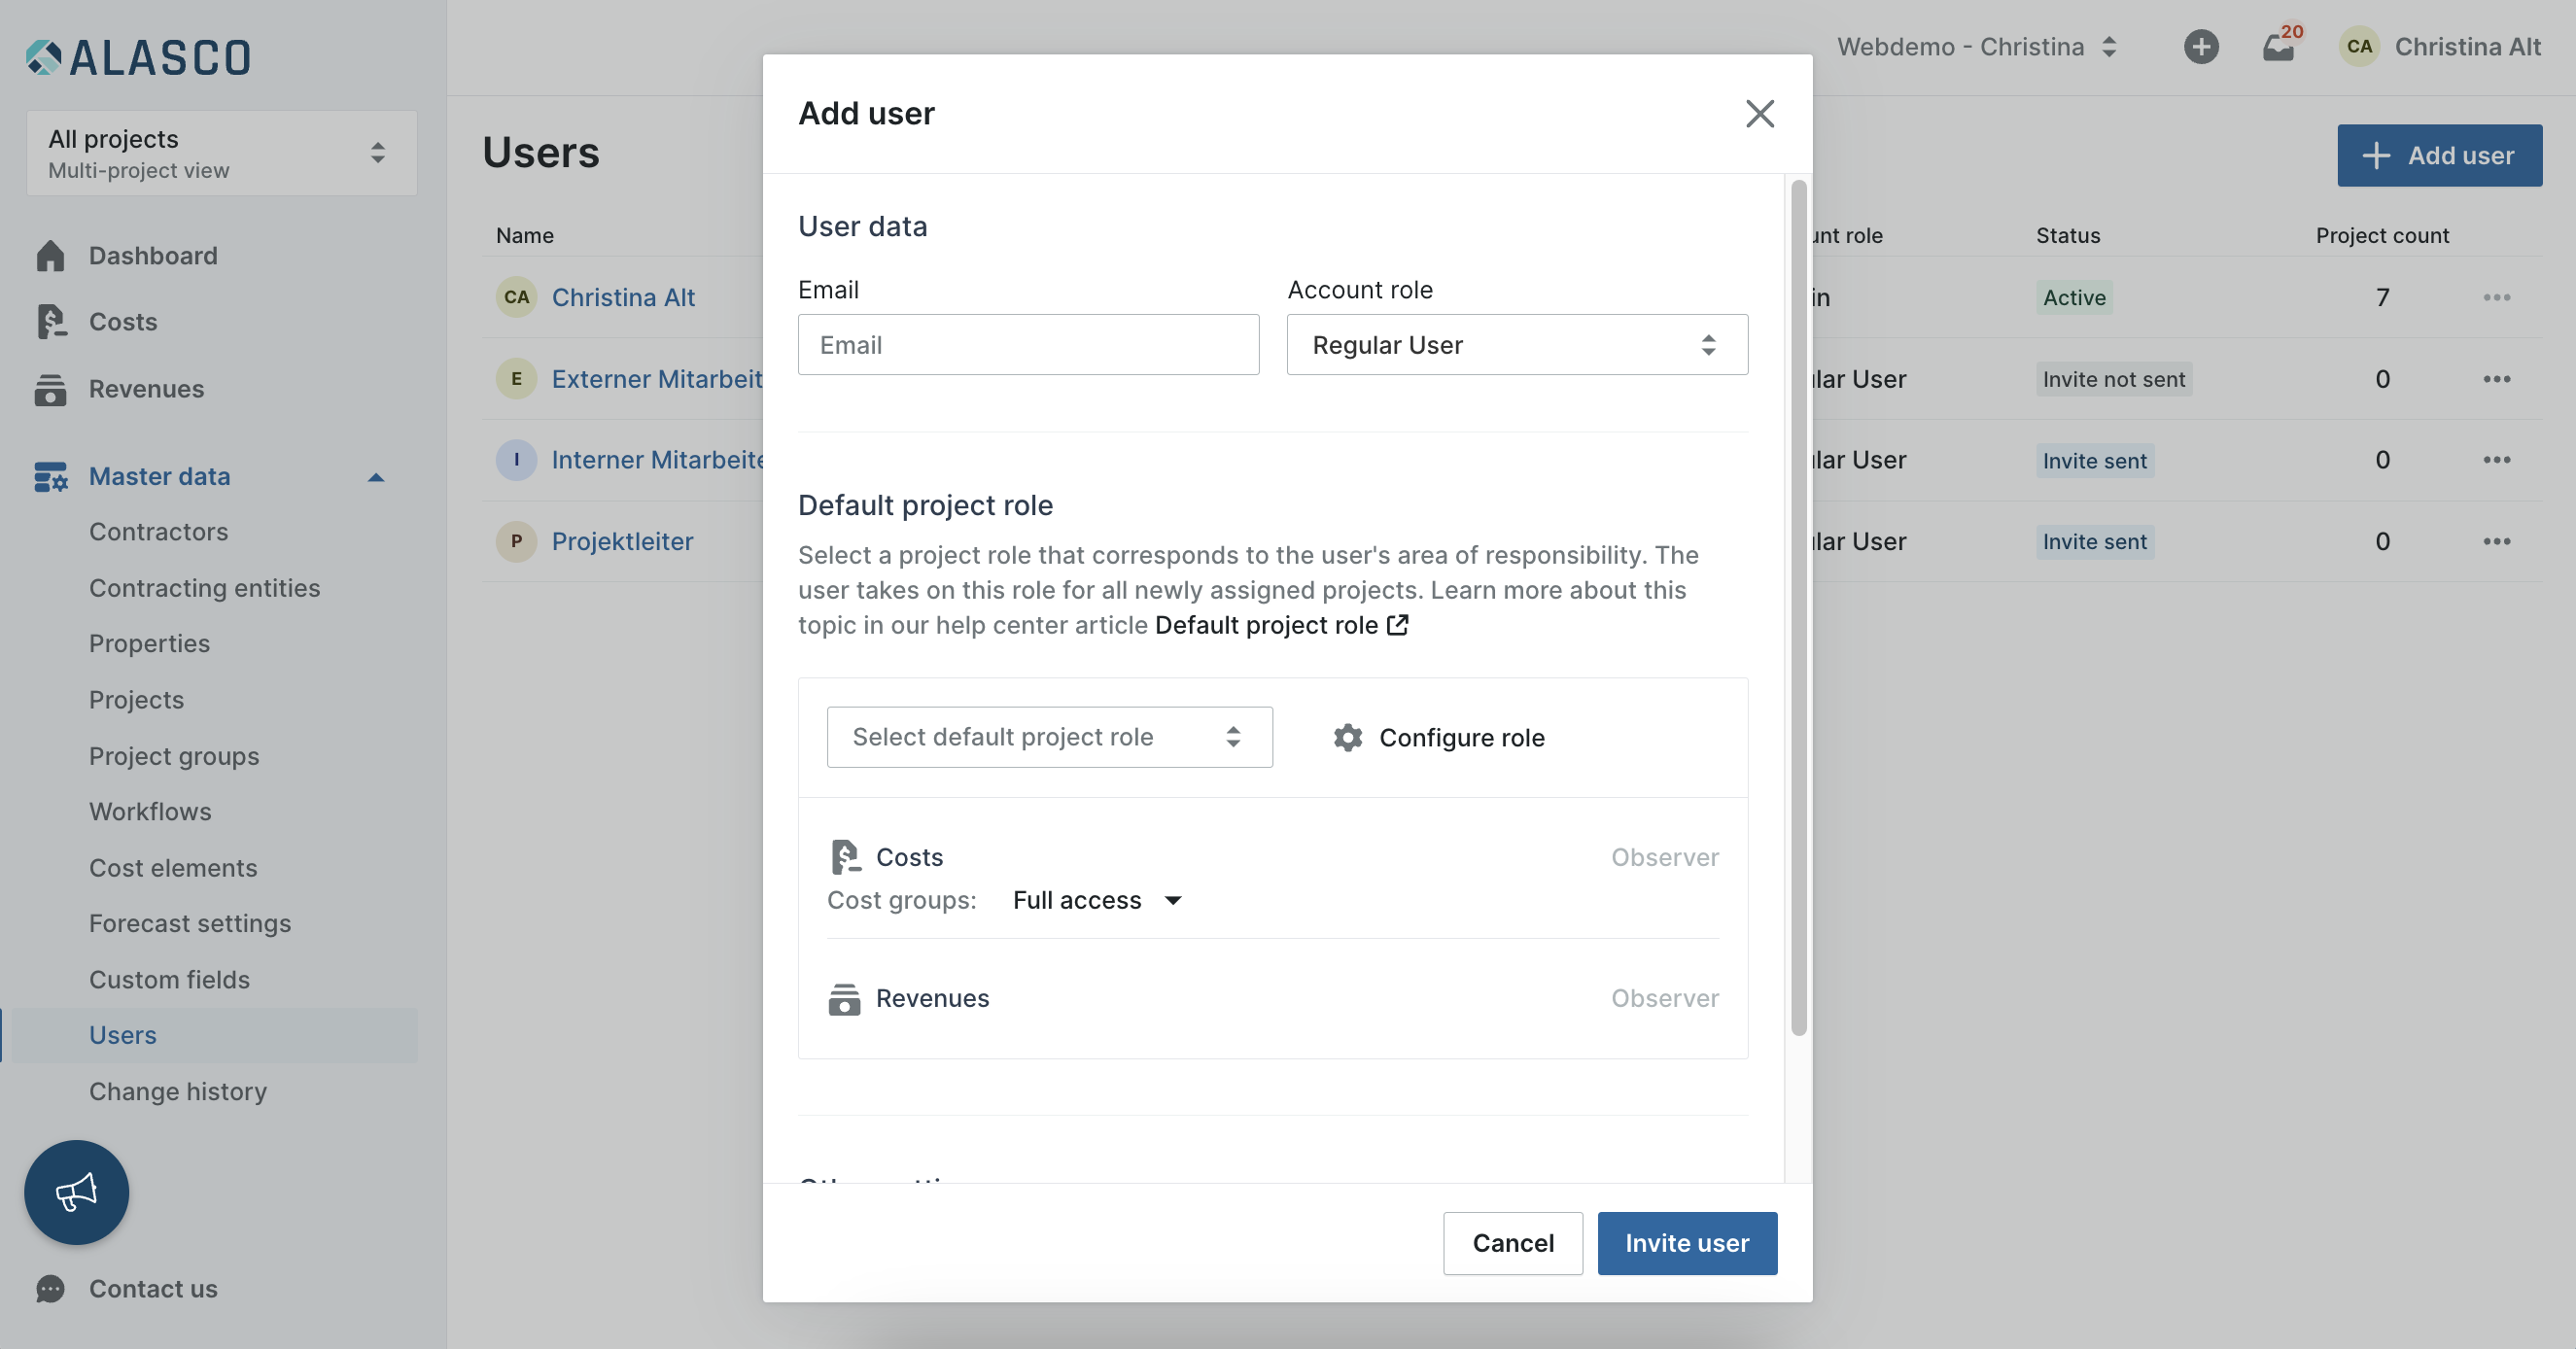The image size is (2576, 1349).
Task: Open the inbox notifications icon
Action: coord(2278,47)
